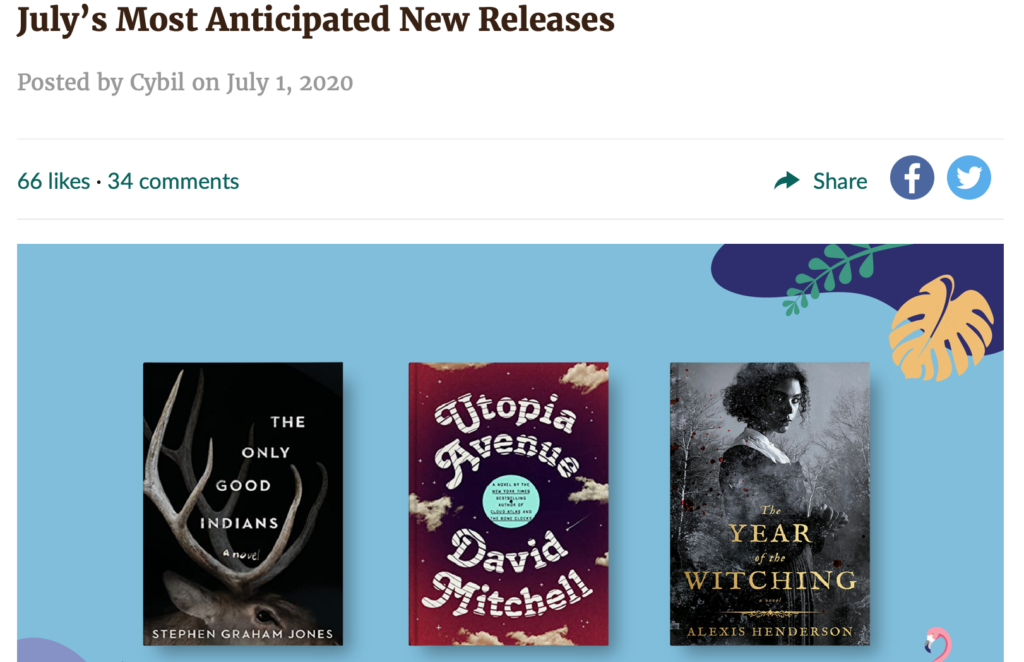Click the Facebook share icon
The image size is (1024, 662).
point(912,178)
